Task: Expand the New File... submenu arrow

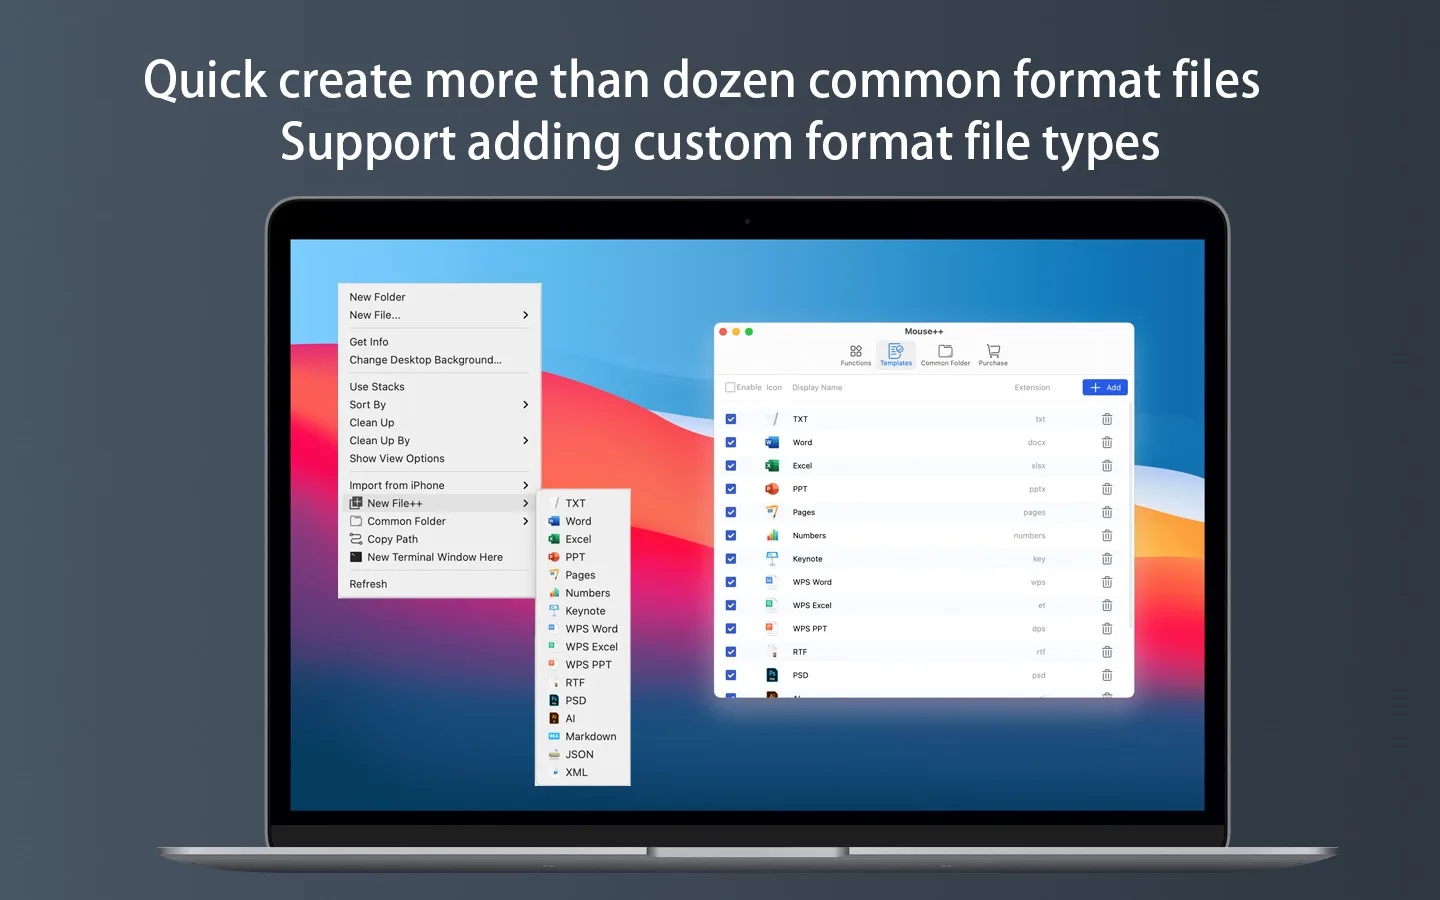Action: [x=526, y=315]
